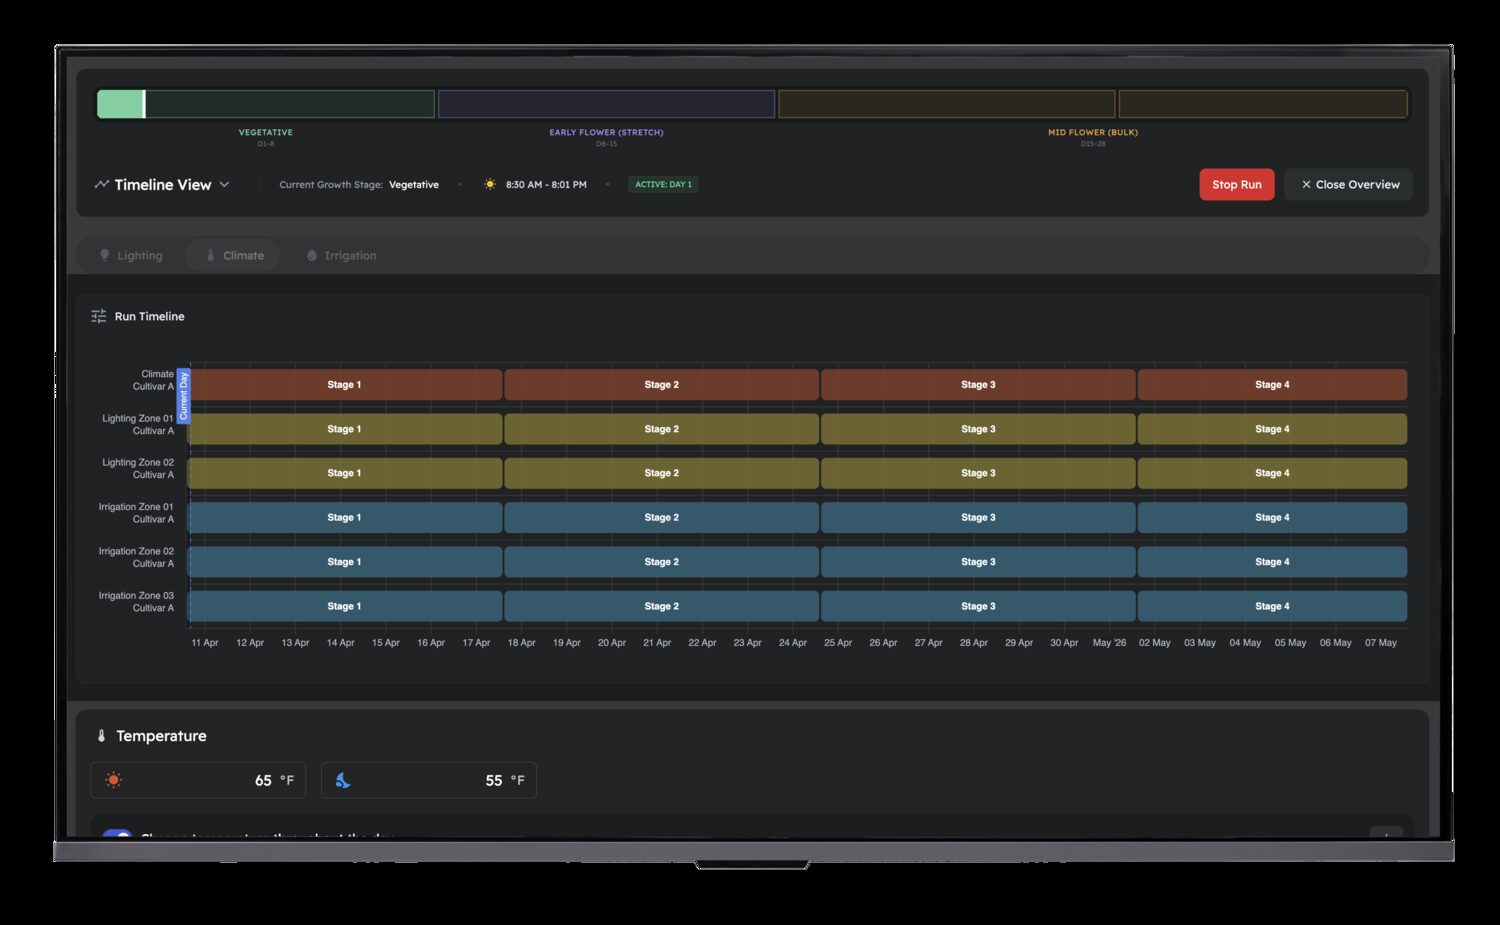This screenshot has width=1500, height=925.
Task: Select Stage 1 bar in Irrigation Zone 01 row
Action: pos(345,518)
